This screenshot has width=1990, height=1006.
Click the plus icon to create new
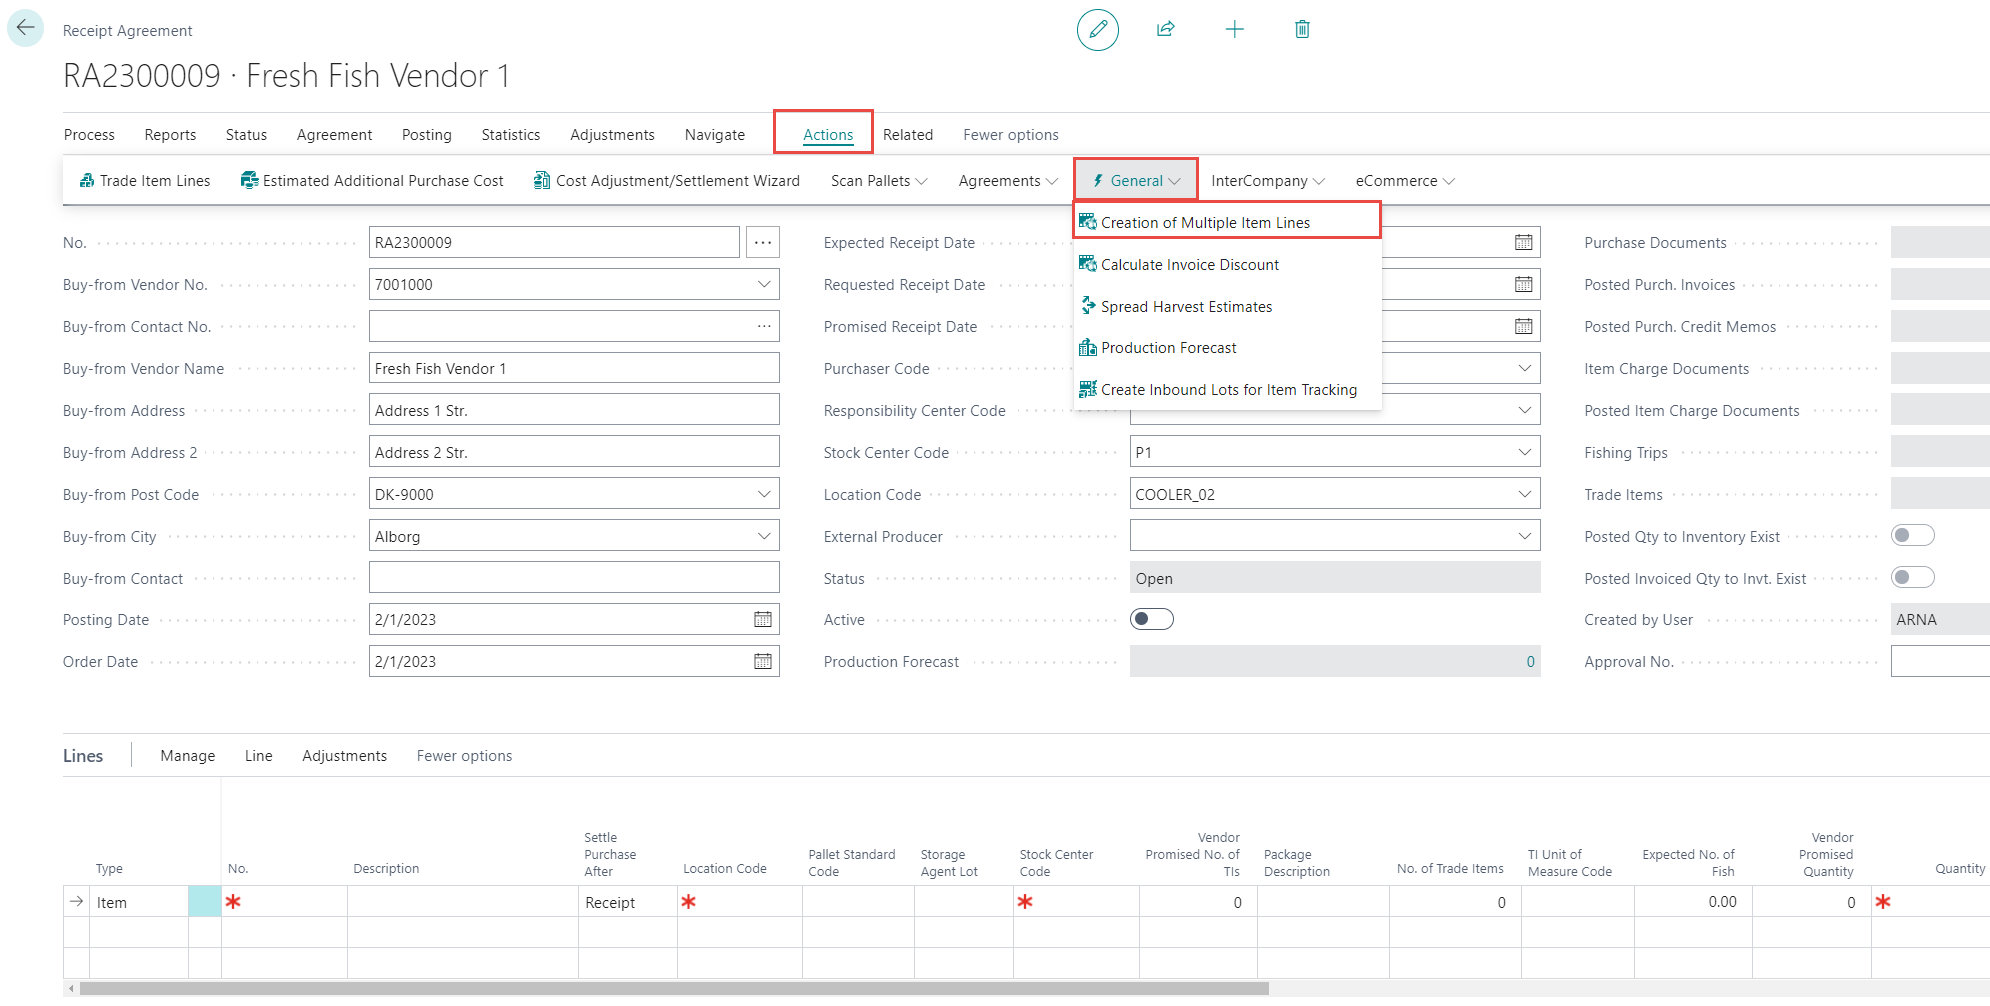pyautogui.click(x=1234, y=29)
